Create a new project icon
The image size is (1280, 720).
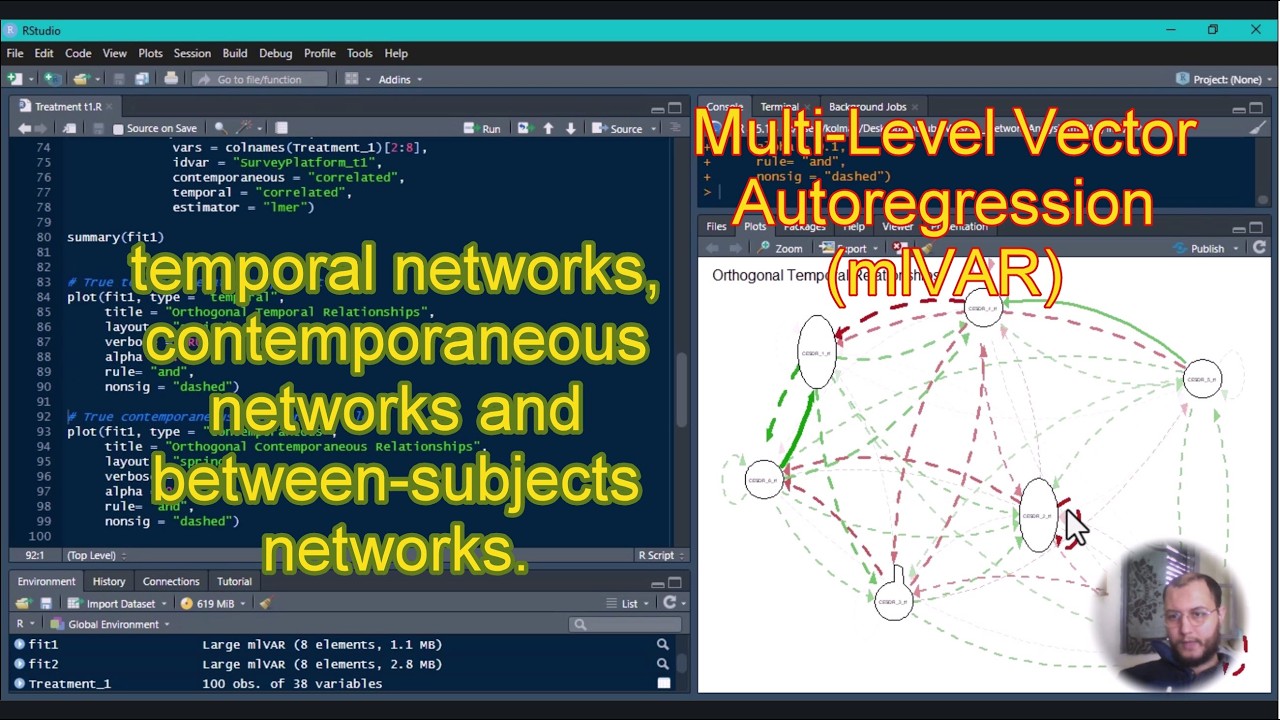55,79
